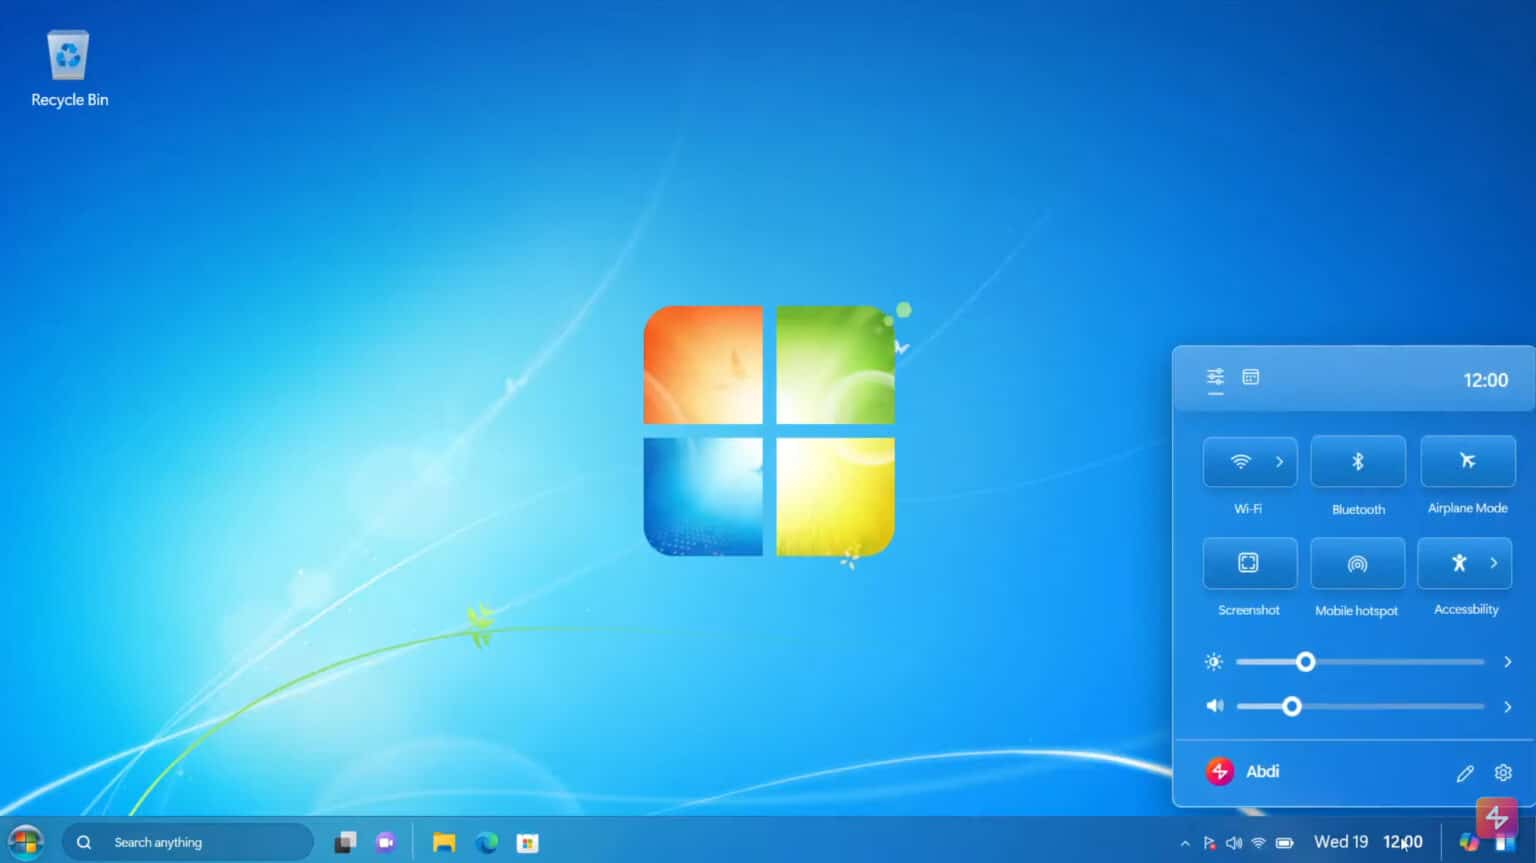Adjust the volume slider

coord(1292,706)
